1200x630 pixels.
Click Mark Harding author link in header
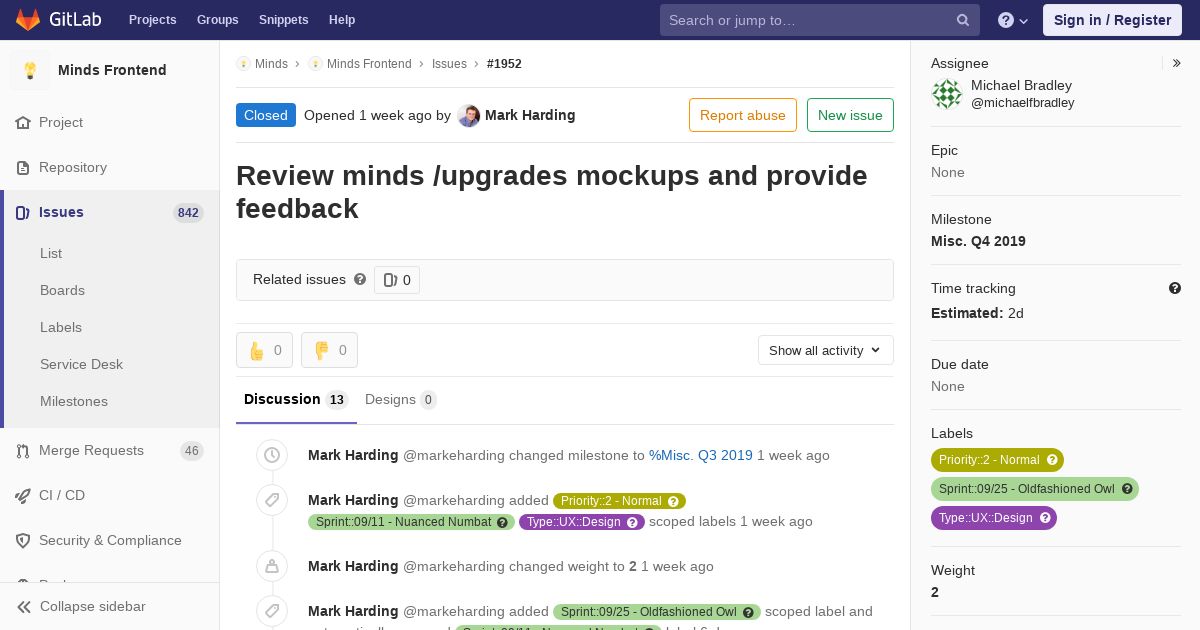(530, 115)
